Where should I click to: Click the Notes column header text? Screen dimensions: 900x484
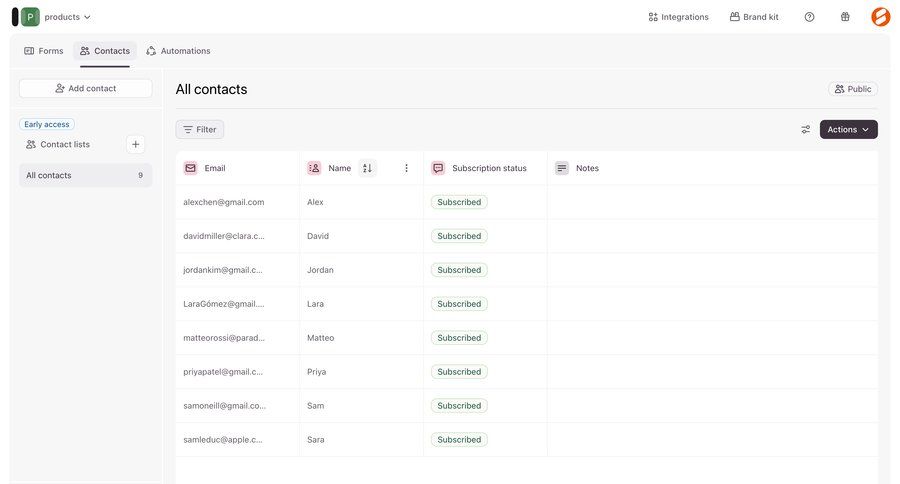587,168
